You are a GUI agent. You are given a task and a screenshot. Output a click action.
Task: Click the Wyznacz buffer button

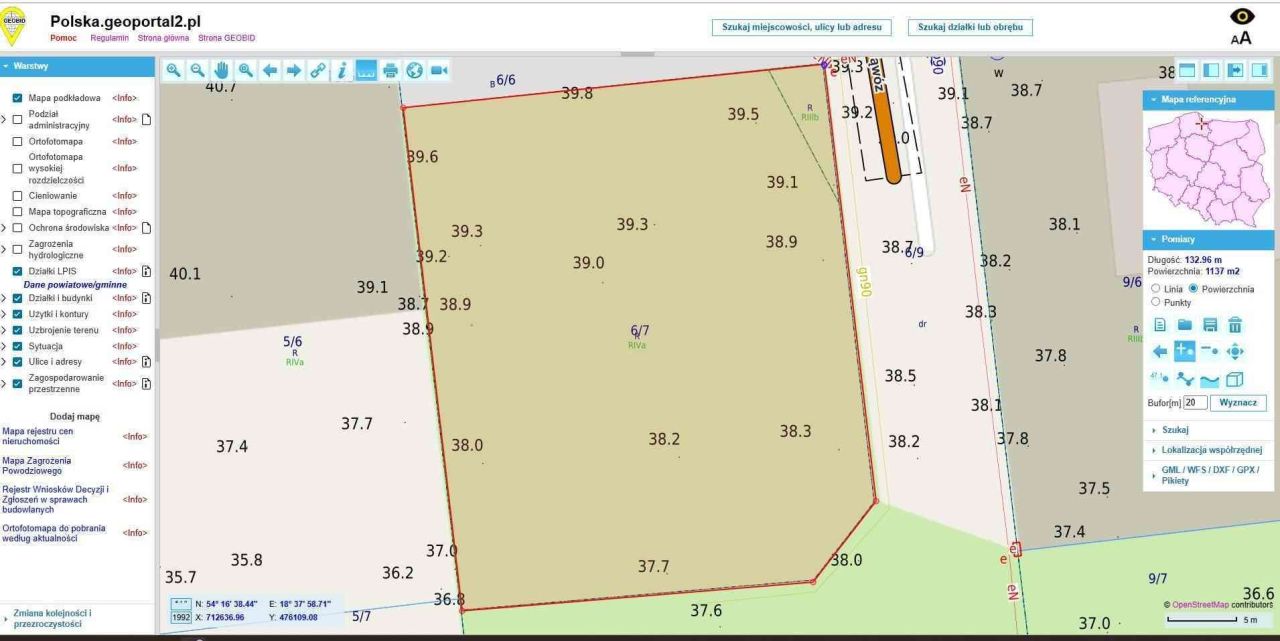[x=1238, y=402]
